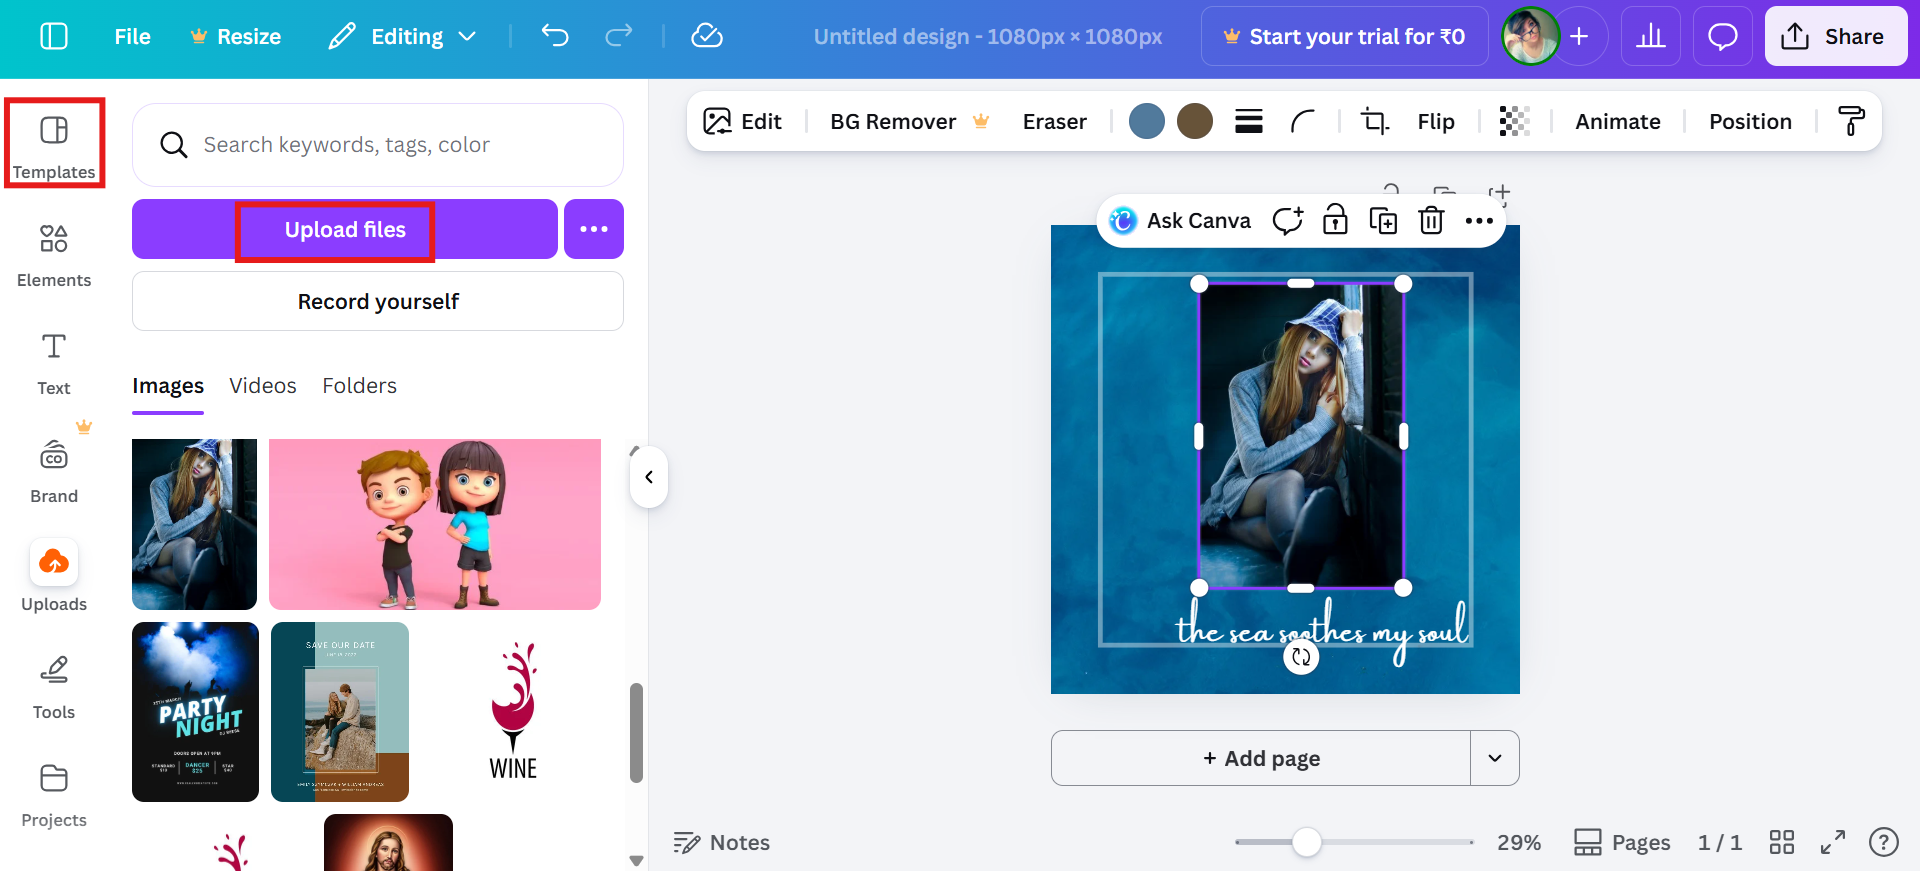Click the Untitled design title field

[x=987, y=37]
